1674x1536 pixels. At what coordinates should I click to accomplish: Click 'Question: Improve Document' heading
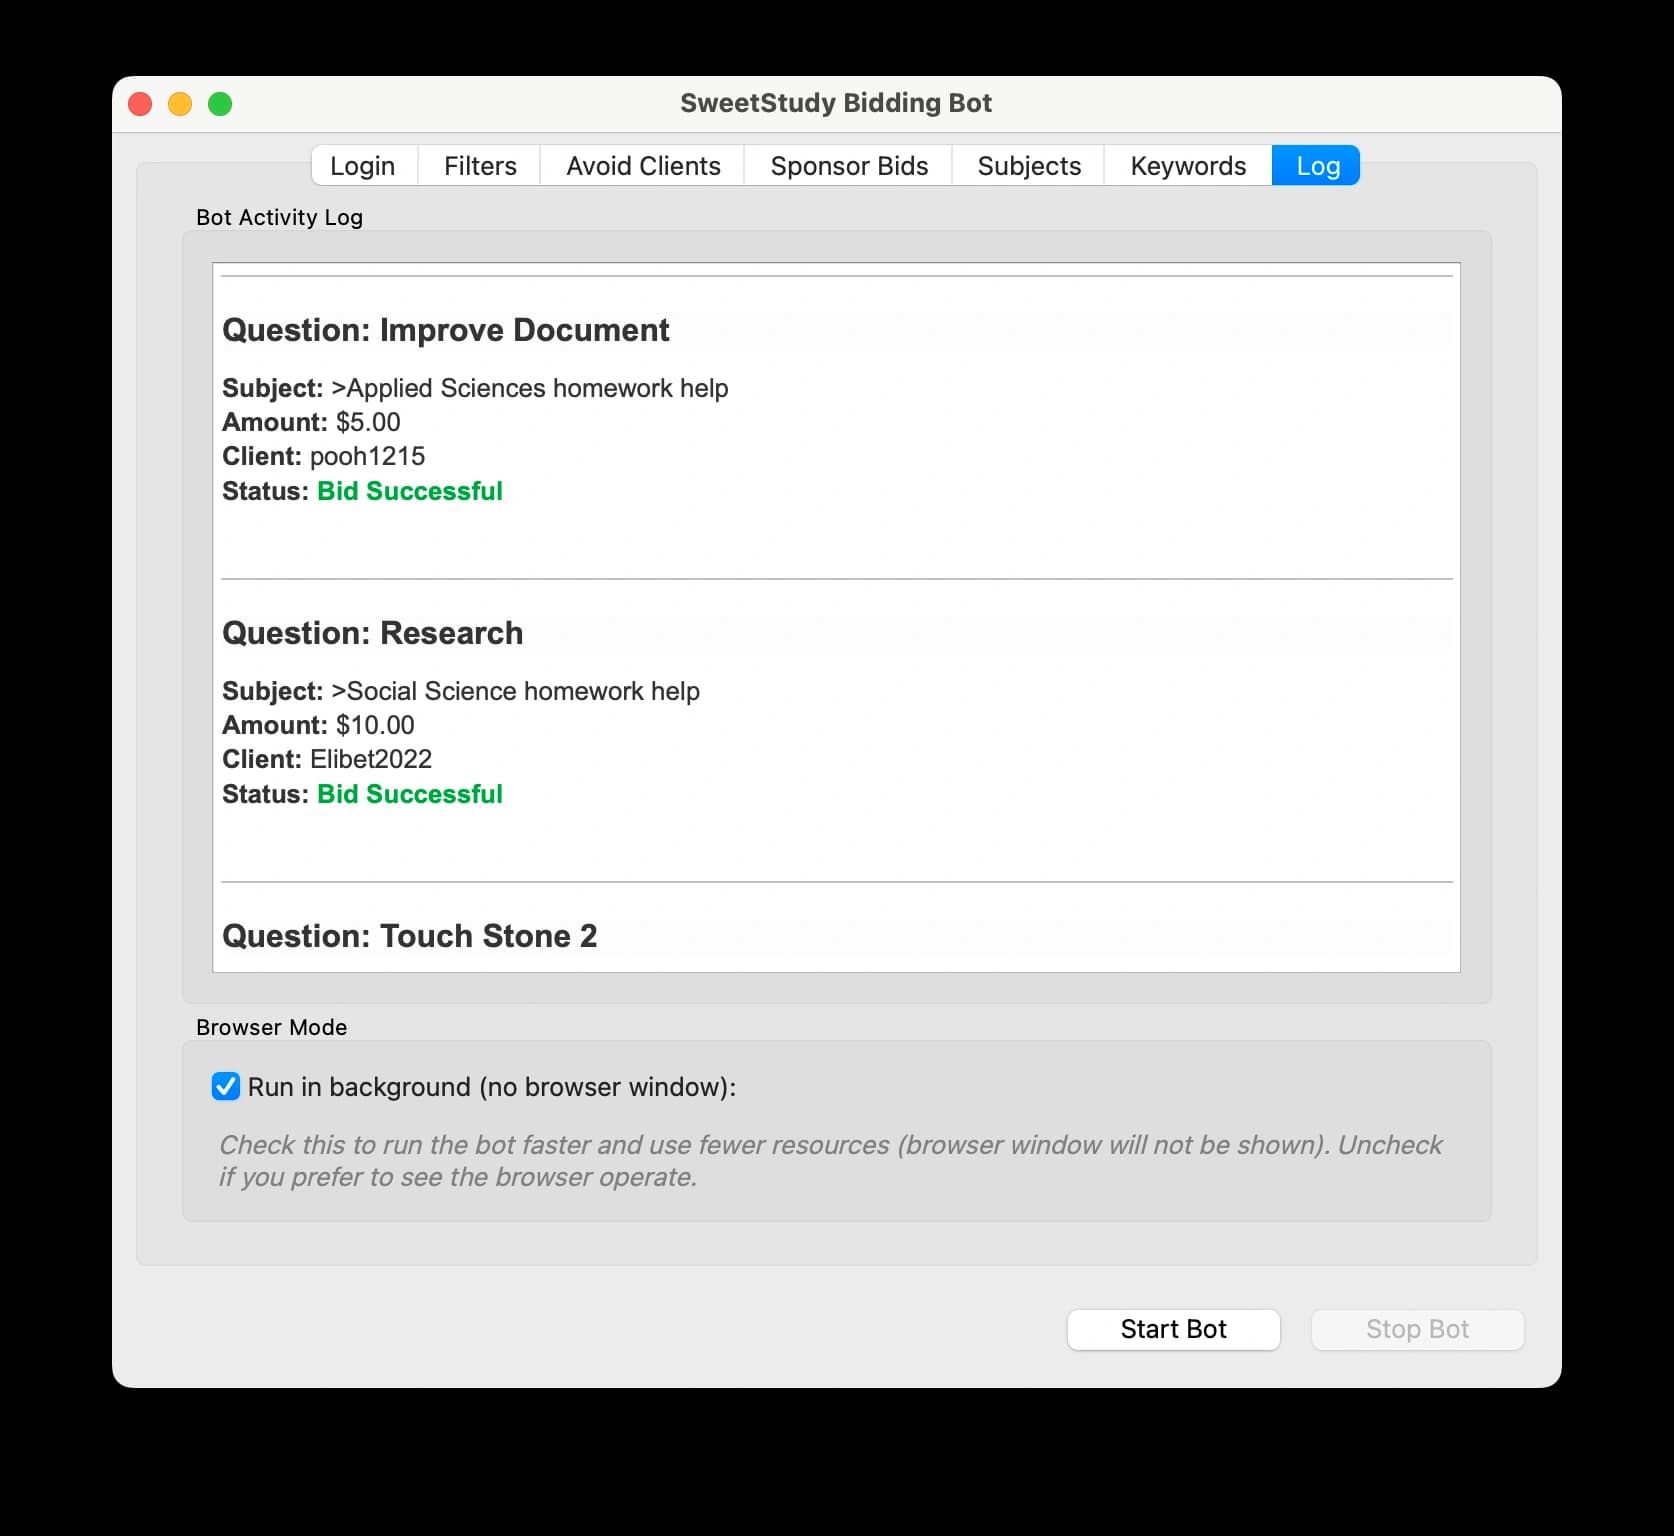[x=446, y=330]
